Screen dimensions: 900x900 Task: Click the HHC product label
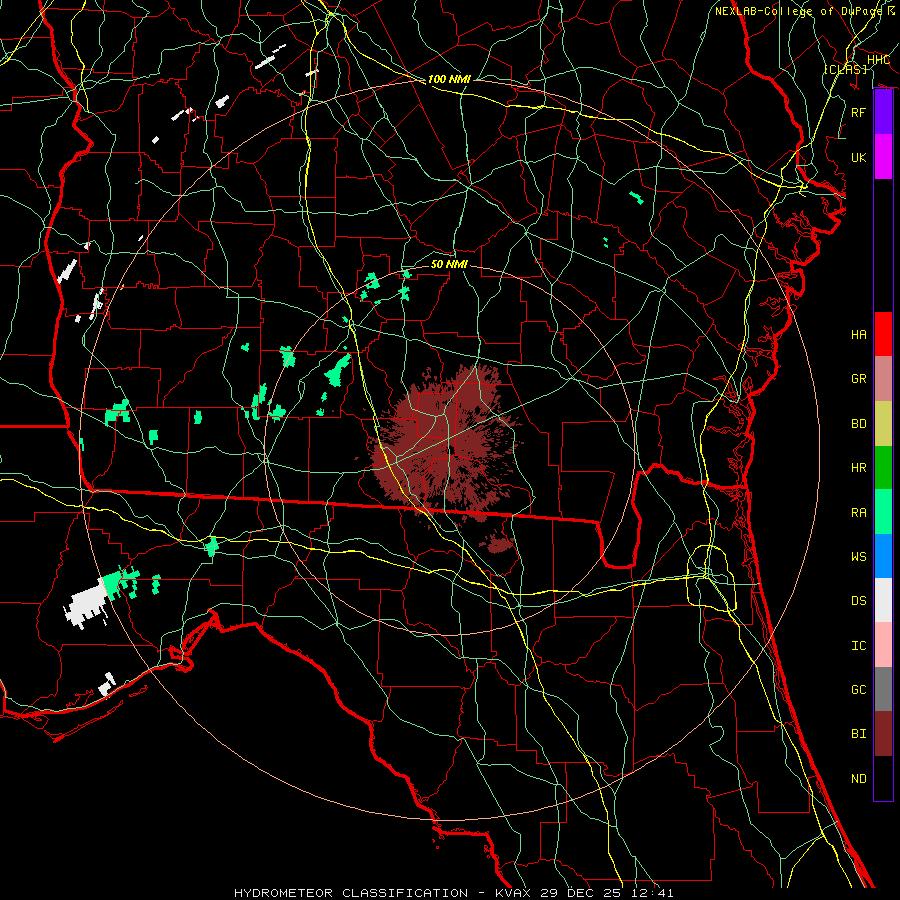878,60
